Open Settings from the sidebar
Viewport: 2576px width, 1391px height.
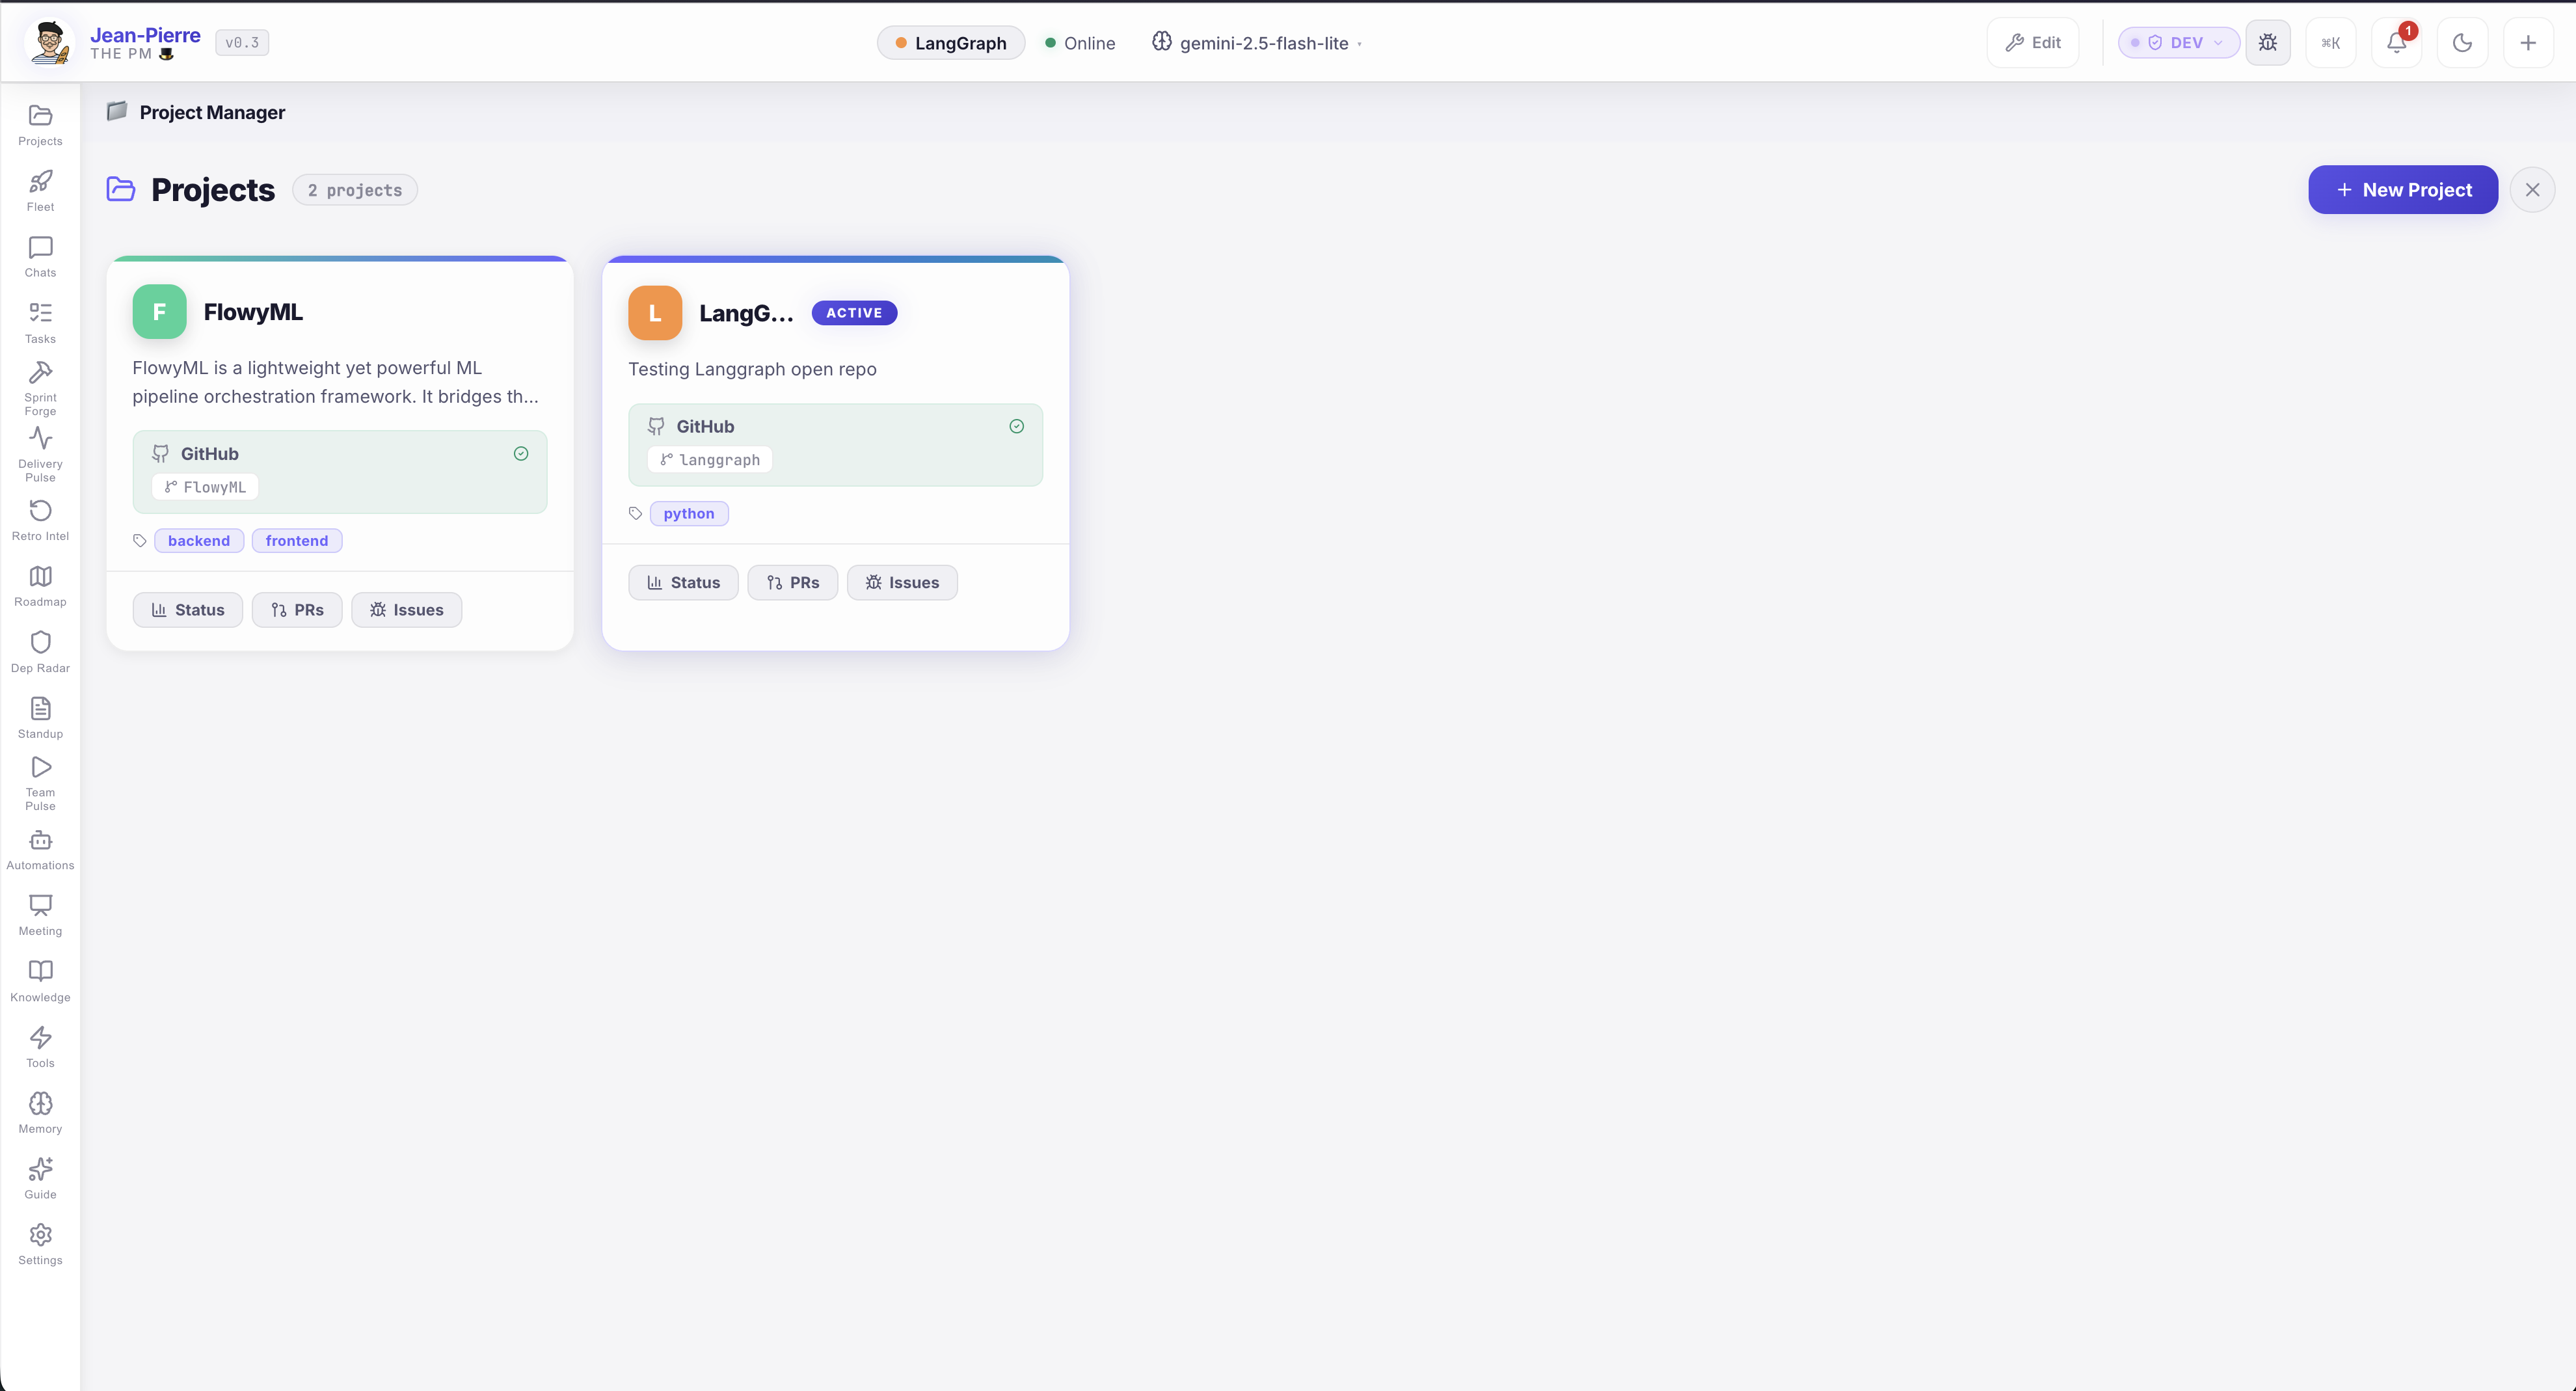click(x=40, y=1243)
